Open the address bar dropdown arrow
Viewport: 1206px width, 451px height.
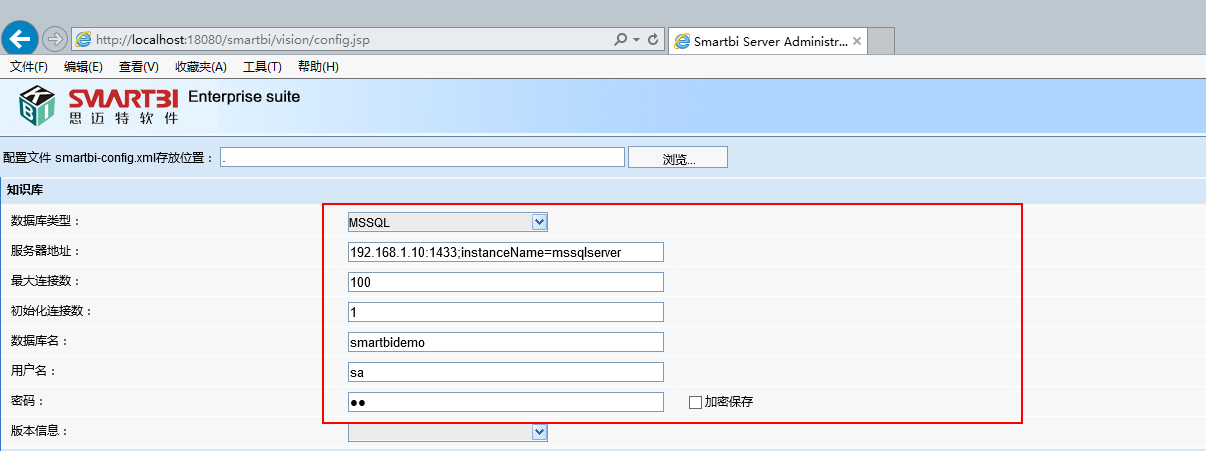point(637,39)
